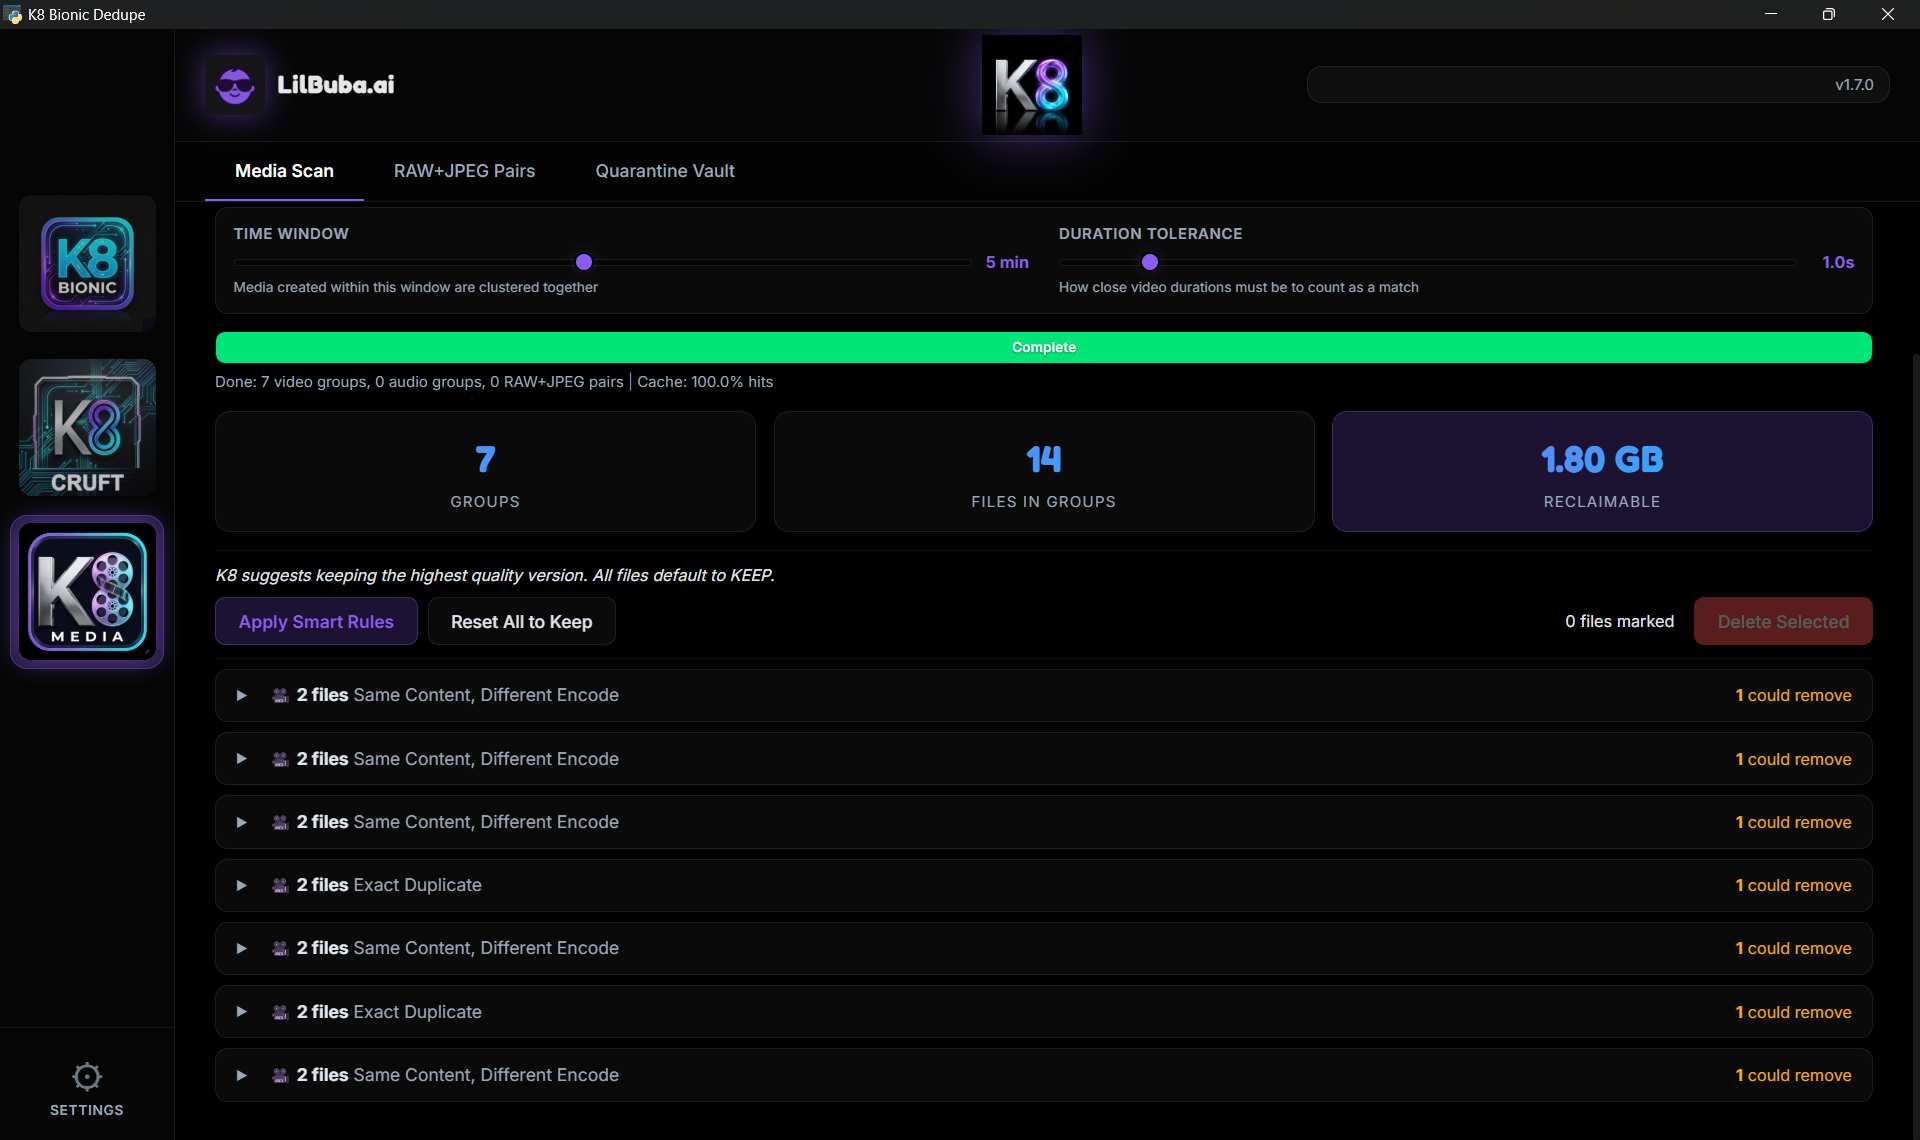Viewport: 1920px width, 1140px height.
Task: Click the movie camera icon on the first group
Action: 280,695
